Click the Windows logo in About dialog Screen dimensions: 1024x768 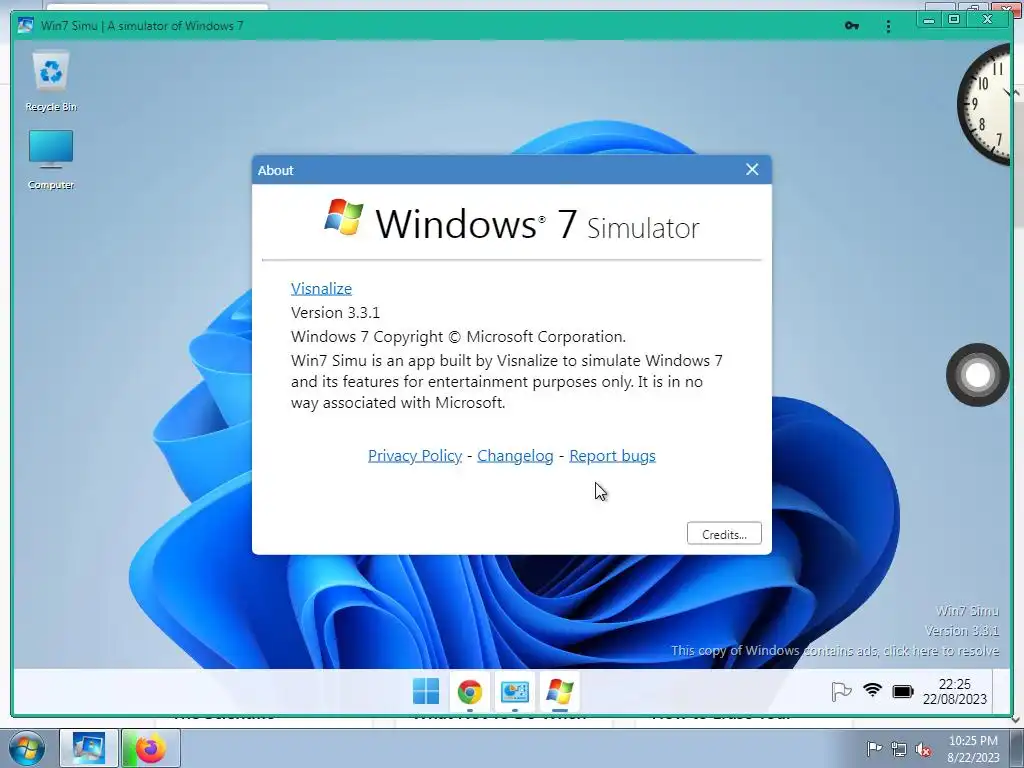344,217
